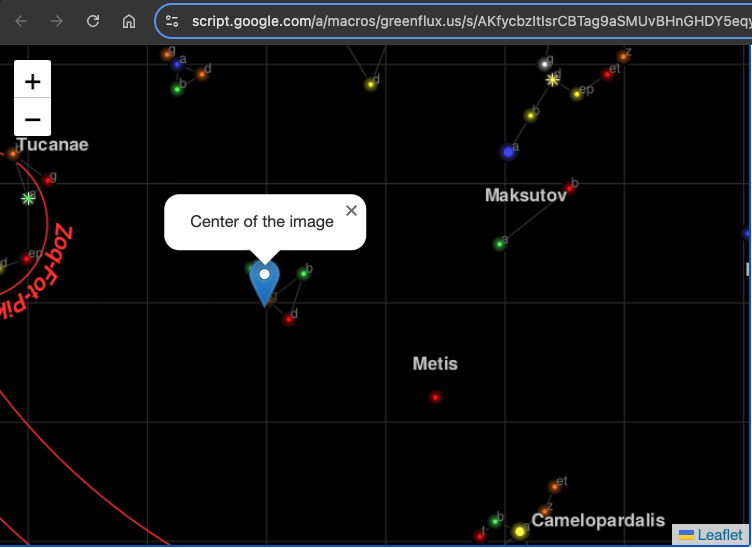Click the zoom in plus button
The height and width of the screenshot is (548, 752).
point(32,80)
